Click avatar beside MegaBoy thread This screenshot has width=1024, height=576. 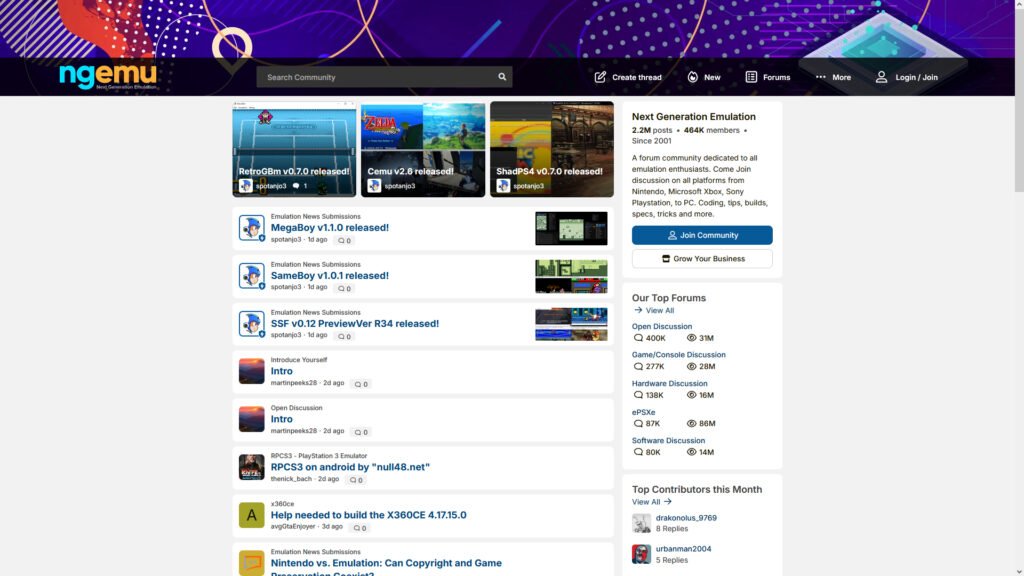[251, 228]
